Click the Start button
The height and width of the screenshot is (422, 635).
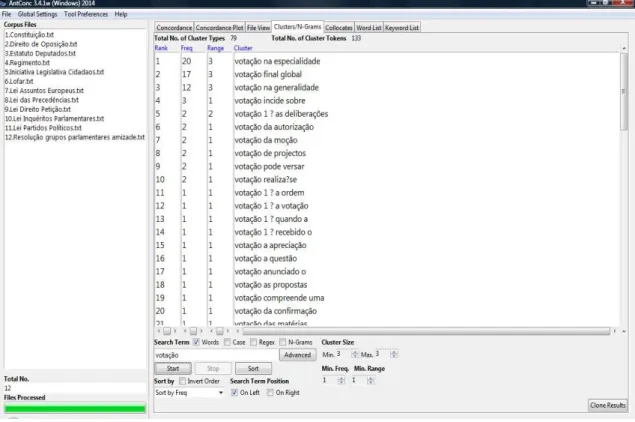tap(173, 369)
